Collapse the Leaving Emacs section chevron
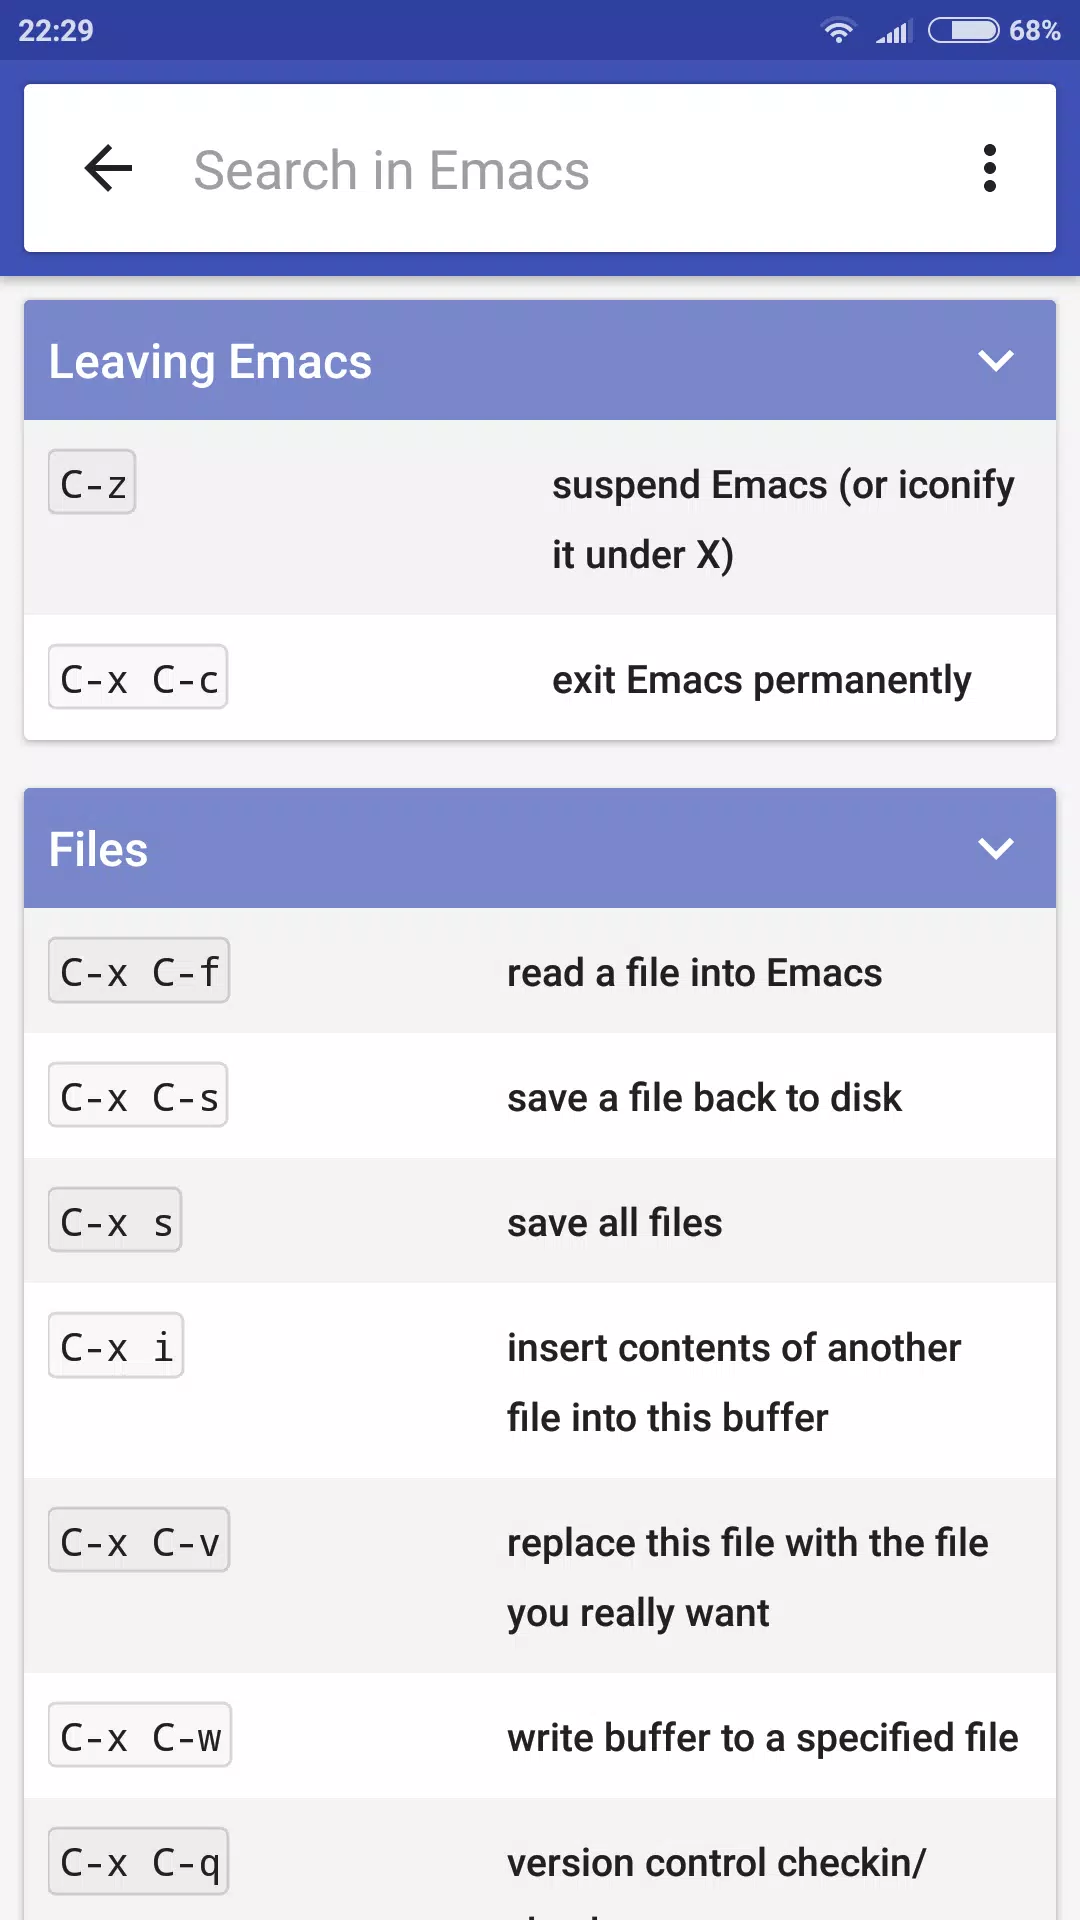 tap(996, 360)
